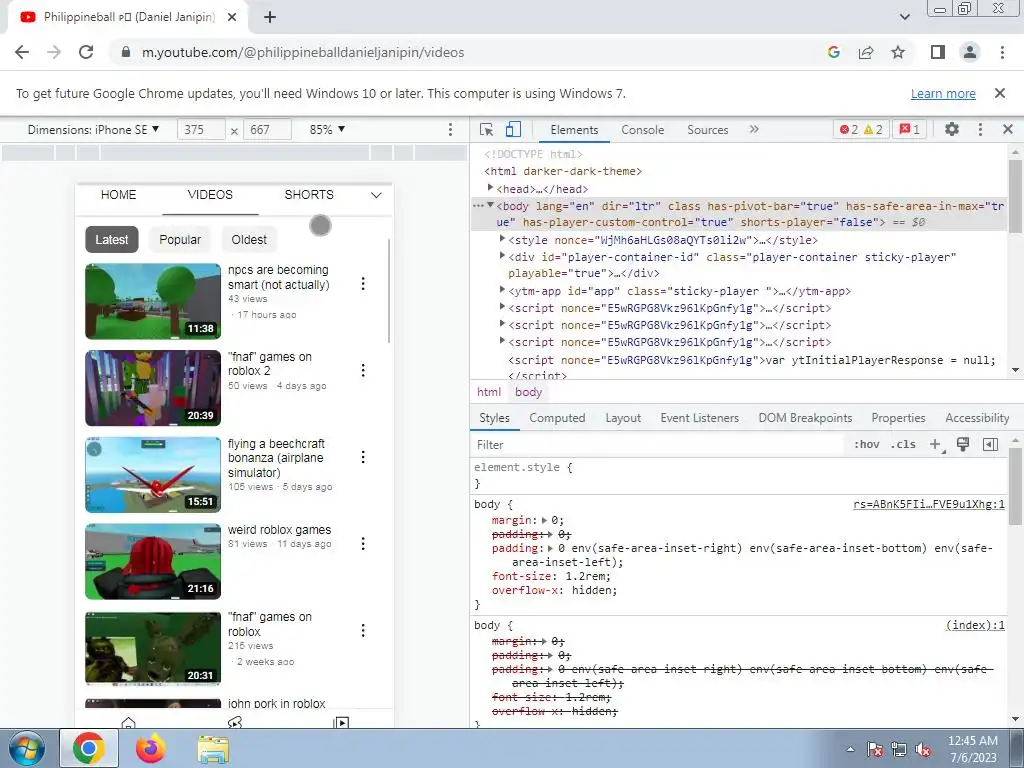This screenshot has width=1024, height=768.
Task: Collapse the body element node
Action: [490, 205]
